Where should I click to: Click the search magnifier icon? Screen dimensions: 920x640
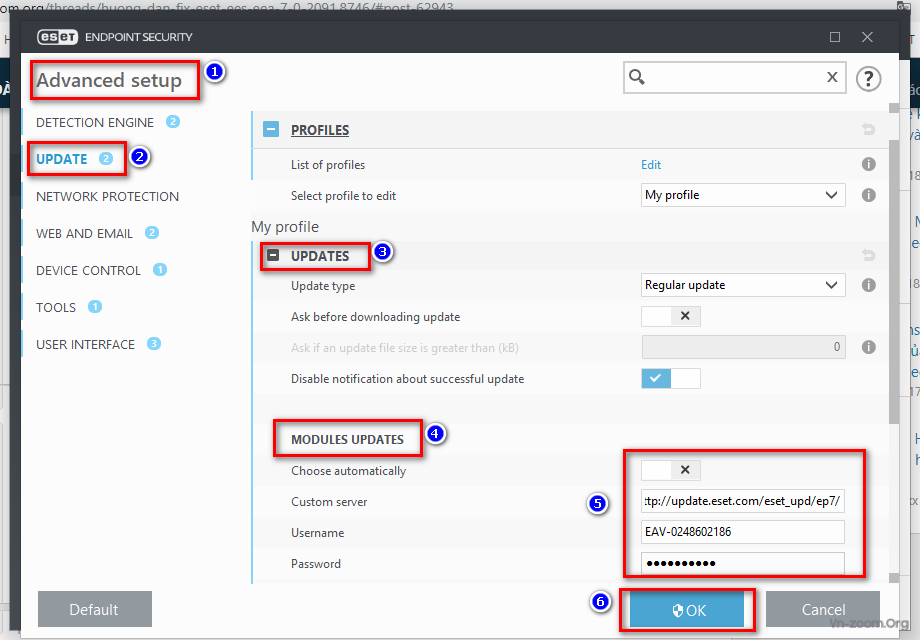637,78
